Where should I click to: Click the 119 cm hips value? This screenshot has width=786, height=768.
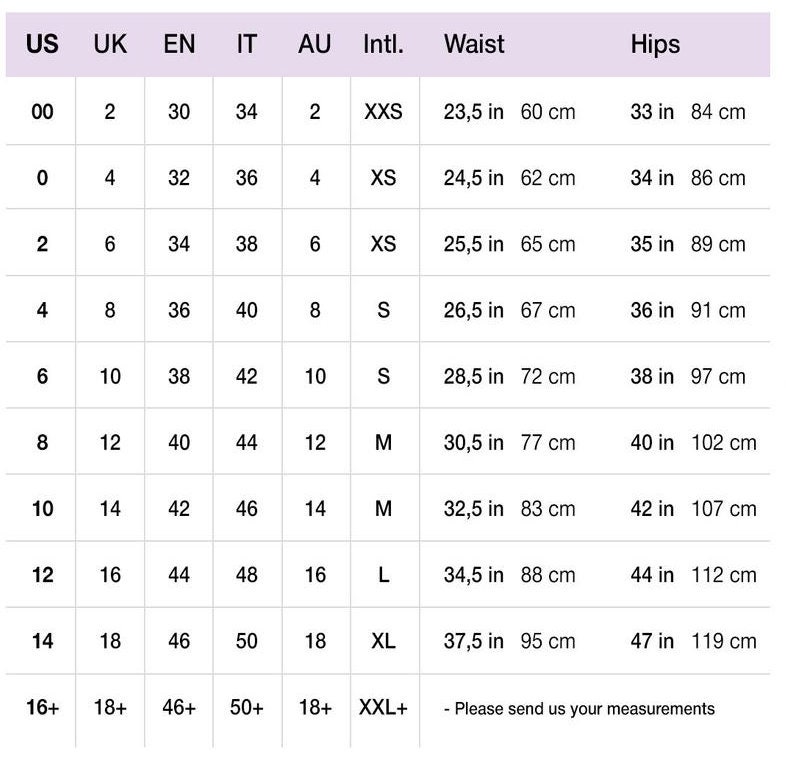pos(724,641)
